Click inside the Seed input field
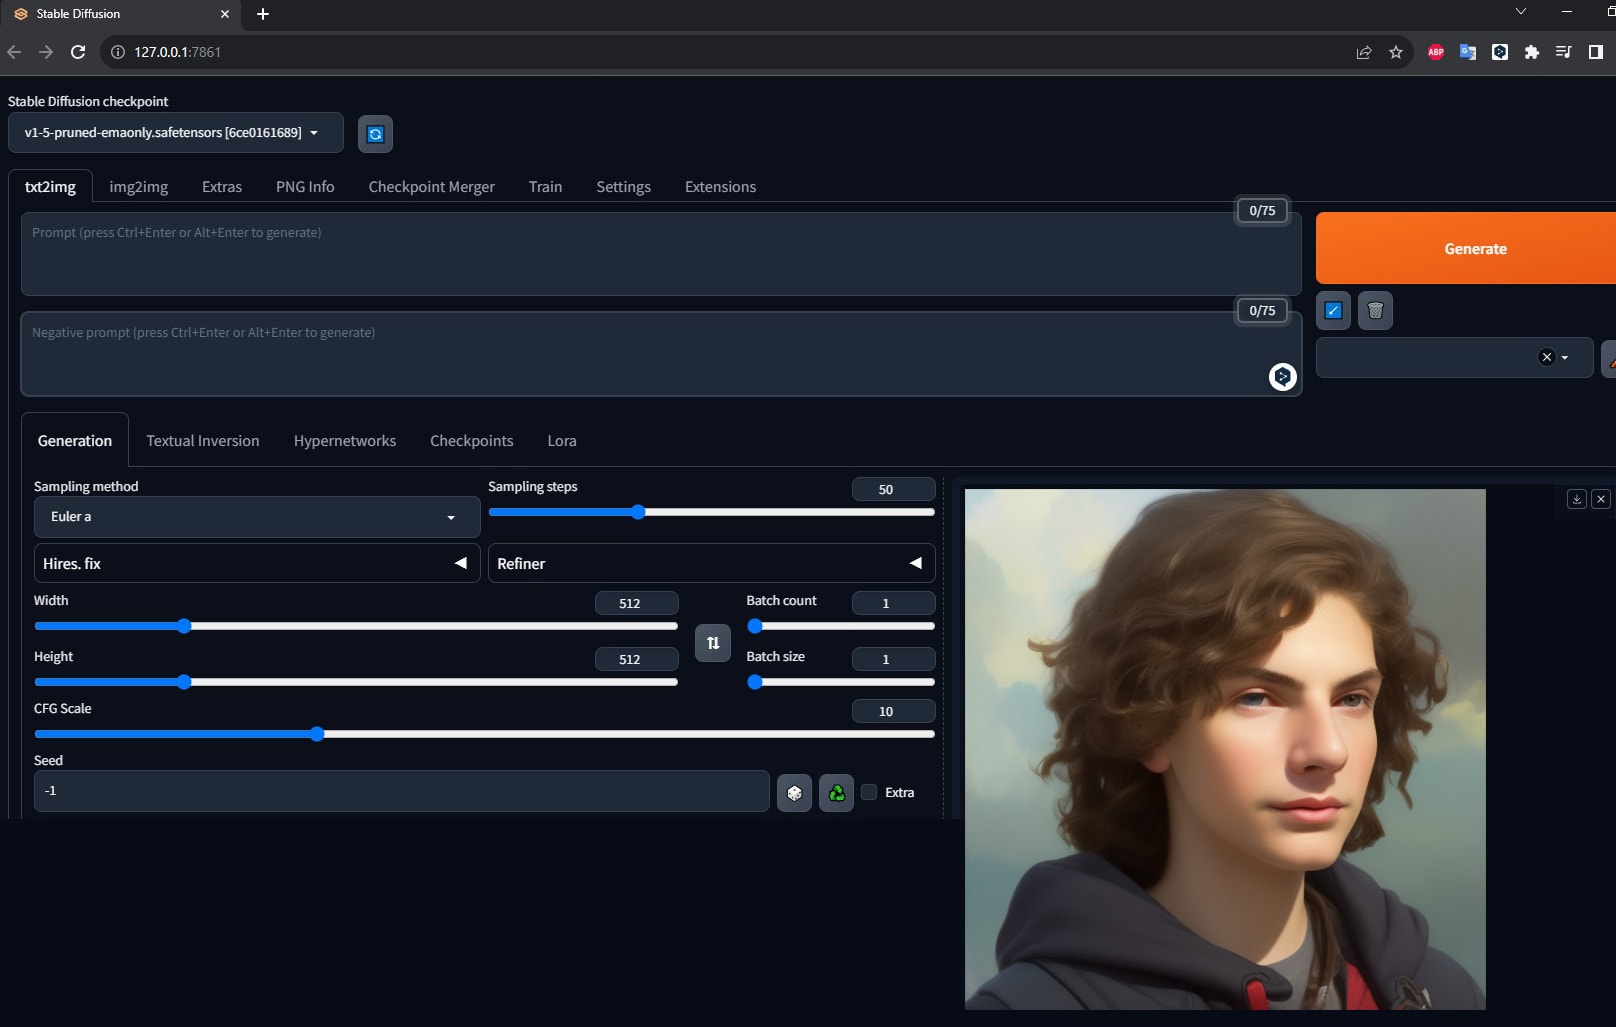The width and height of the screenshot is (1616, 1027). pos(400,791)
